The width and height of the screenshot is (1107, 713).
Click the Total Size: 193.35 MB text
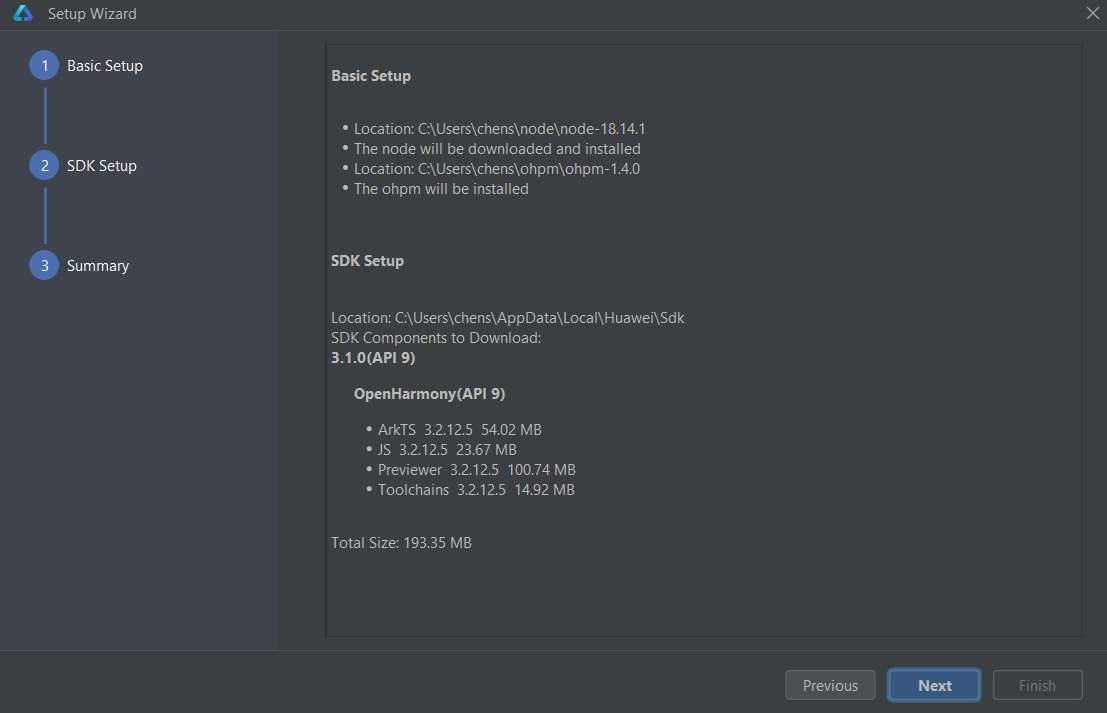[401, 543]
